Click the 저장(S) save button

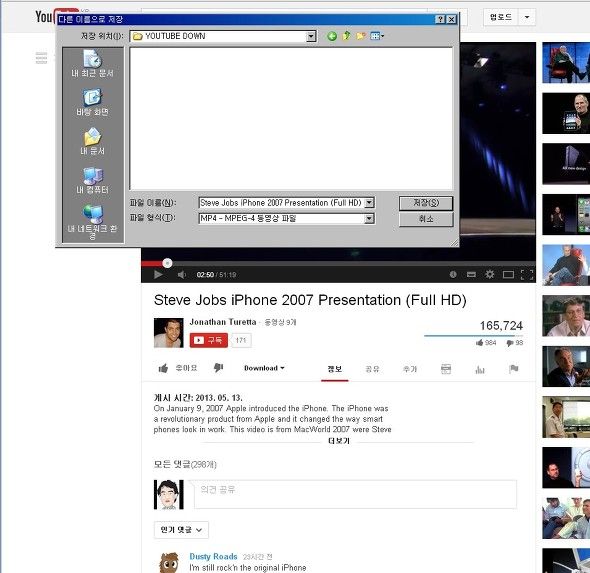[426, 203]
